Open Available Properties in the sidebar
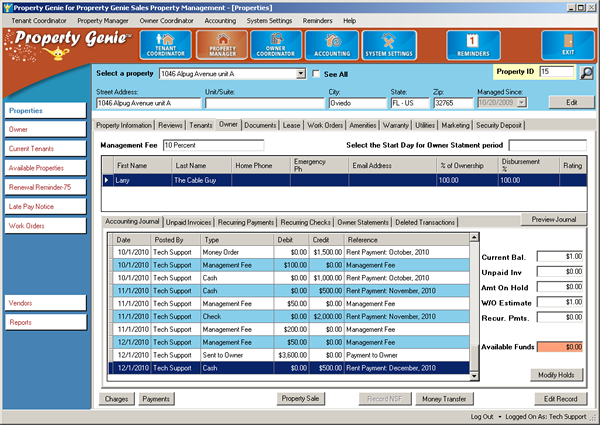 (46, 168)
